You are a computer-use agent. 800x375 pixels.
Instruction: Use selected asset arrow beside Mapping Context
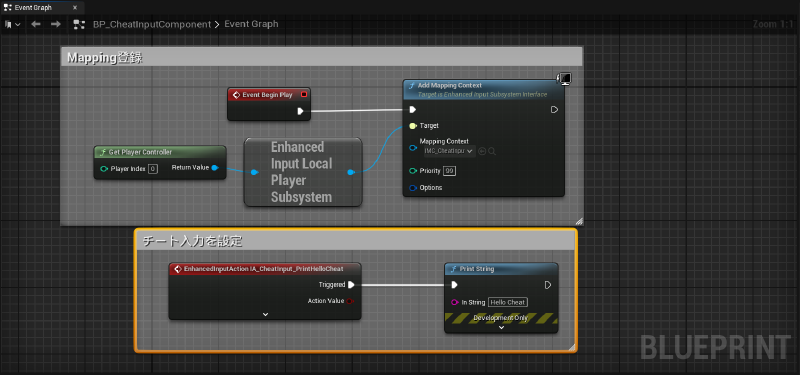click(482, 151)
